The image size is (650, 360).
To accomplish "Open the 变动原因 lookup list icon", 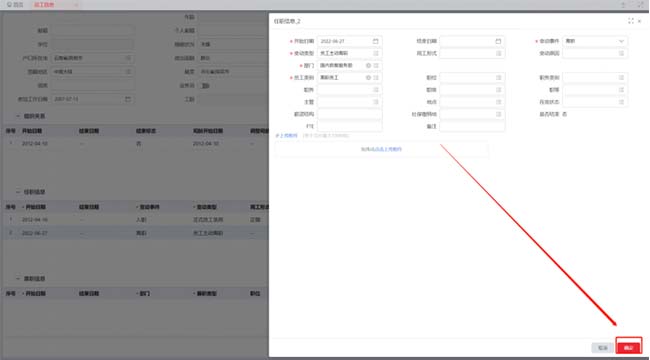I will [x=621, y=54].
